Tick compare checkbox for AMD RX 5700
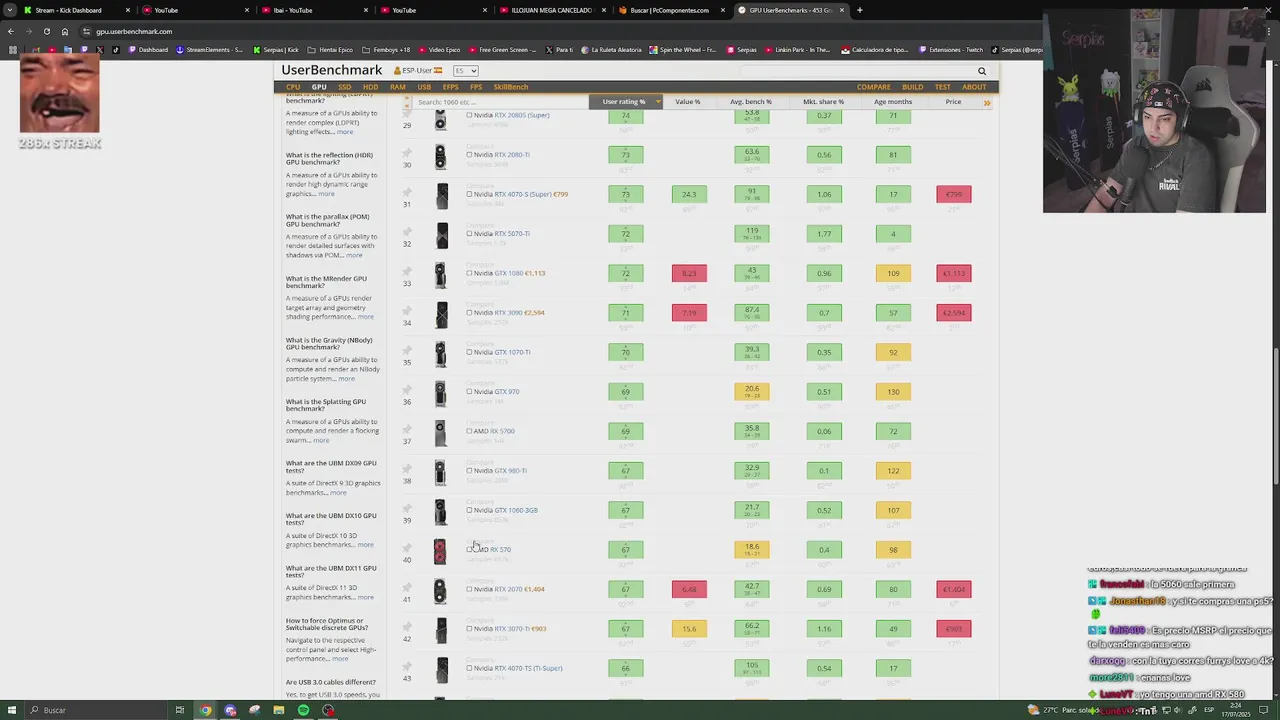Viewport: 1280px width, 720px height. point(469,431)
